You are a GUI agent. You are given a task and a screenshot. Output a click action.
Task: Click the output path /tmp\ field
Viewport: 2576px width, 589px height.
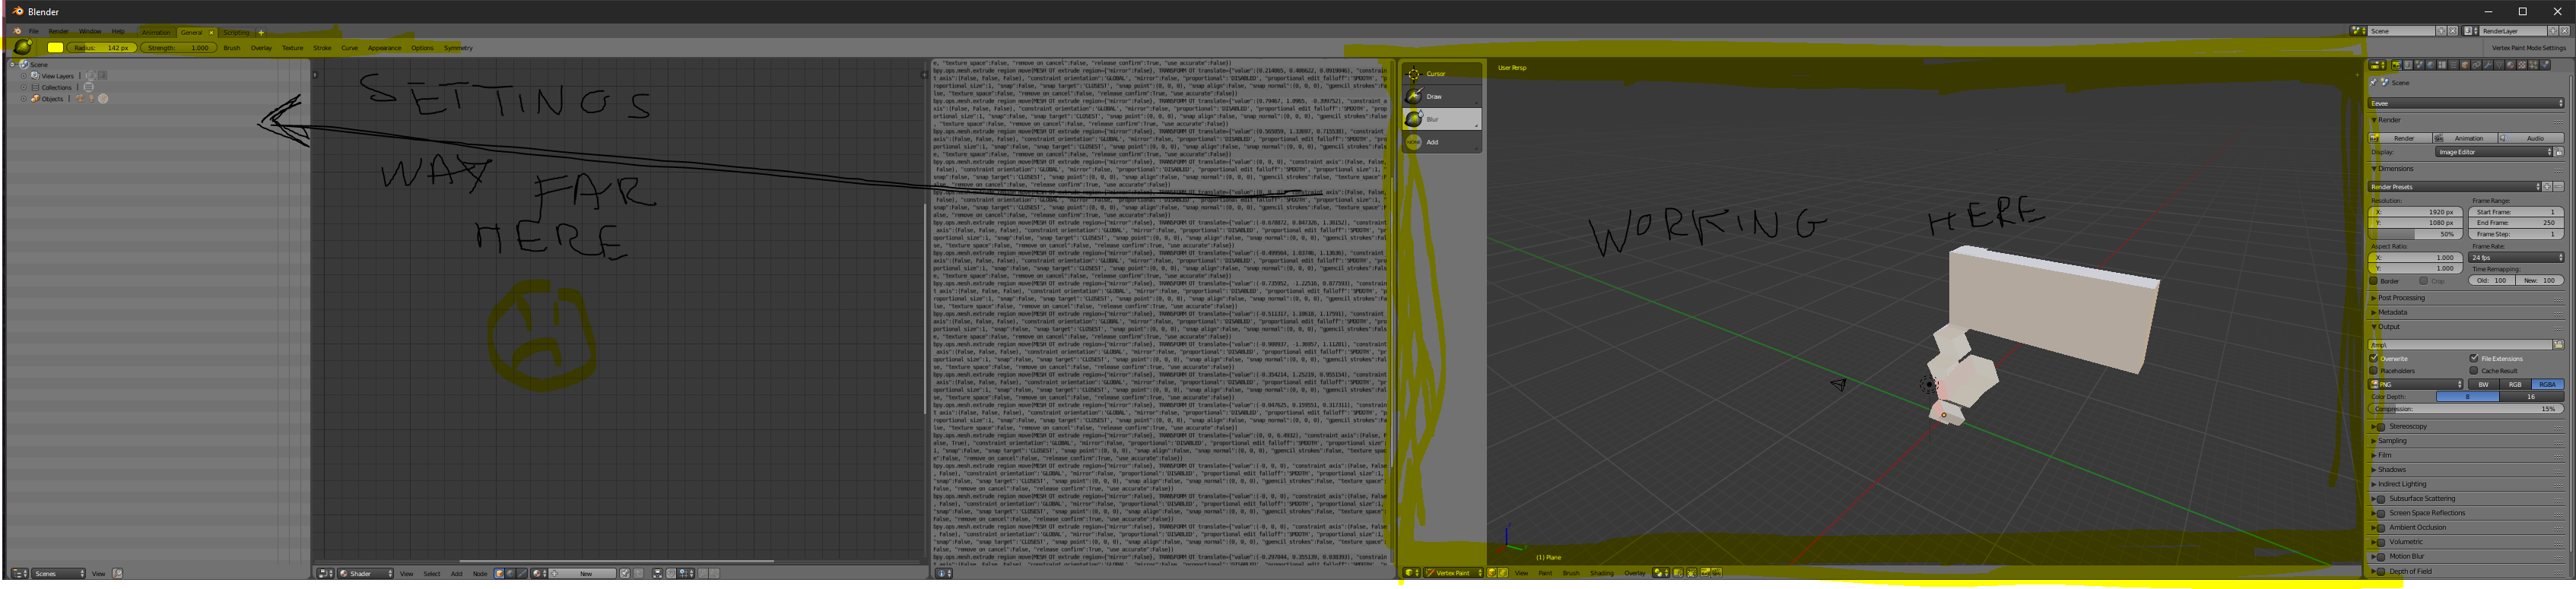pos(2459,345)
